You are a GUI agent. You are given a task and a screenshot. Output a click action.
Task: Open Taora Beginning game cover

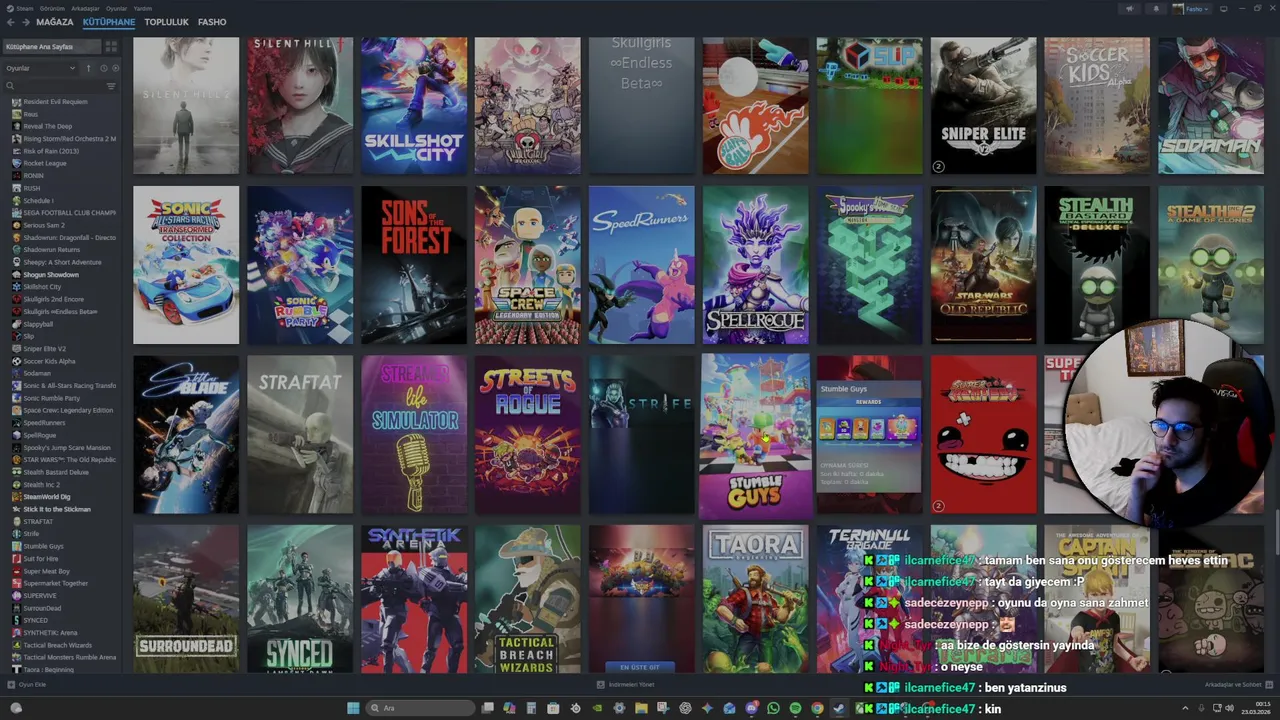pyautogui.click(x=755, y=599)
